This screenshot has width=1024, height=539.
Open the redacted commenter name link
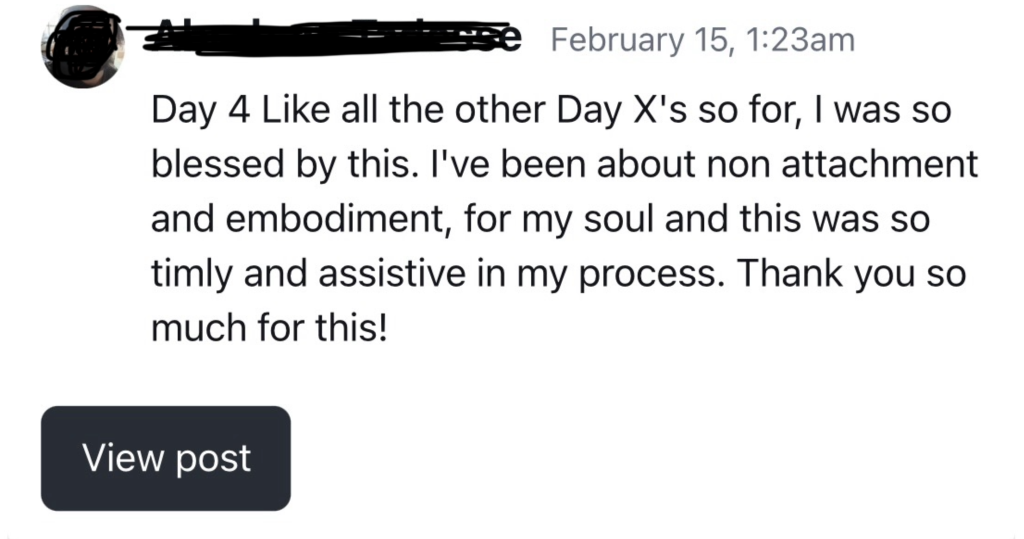332,38
